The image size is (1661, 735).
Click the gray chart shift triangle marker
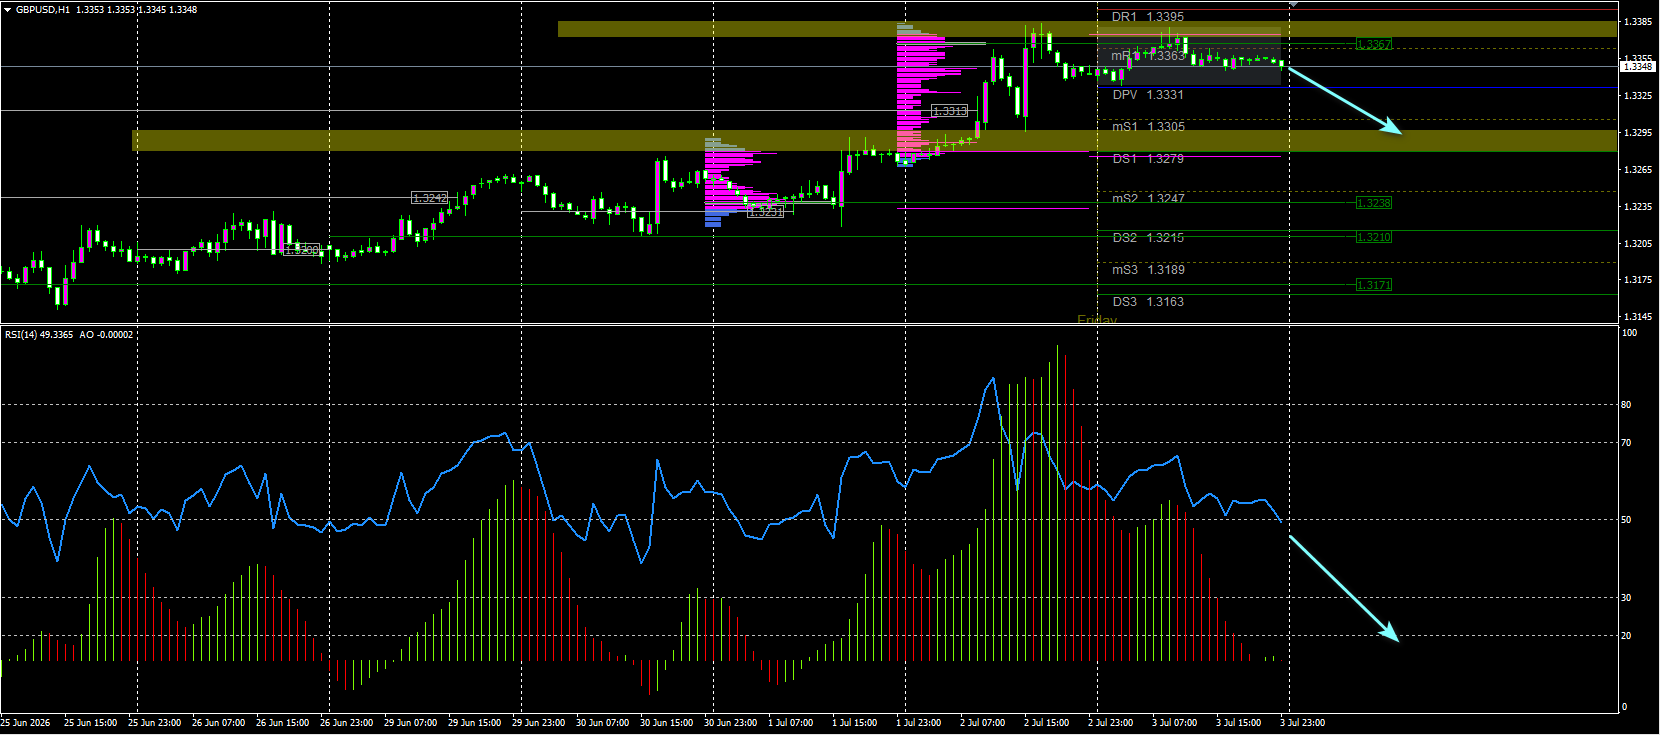(1293, 5)
